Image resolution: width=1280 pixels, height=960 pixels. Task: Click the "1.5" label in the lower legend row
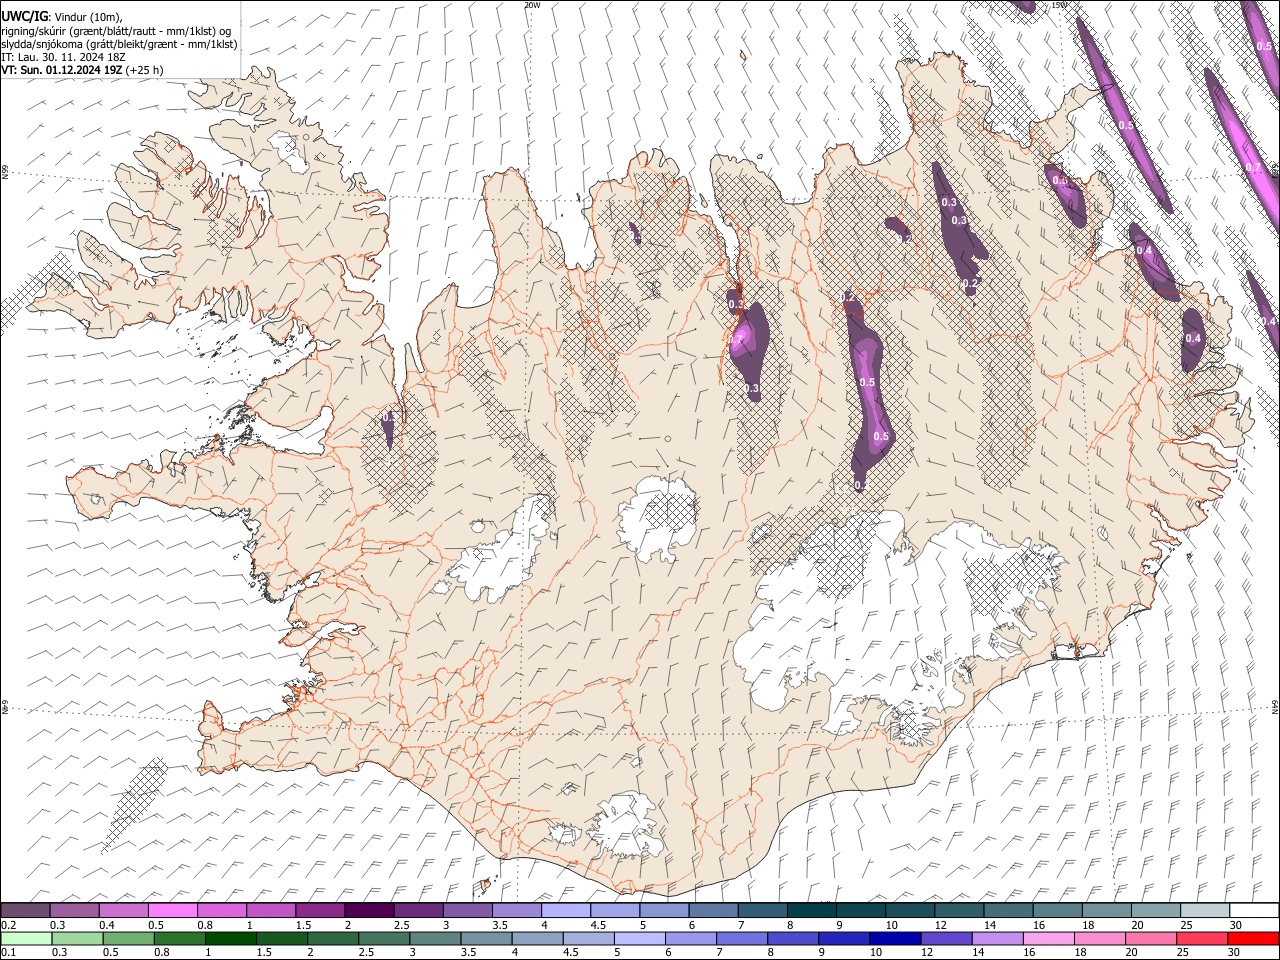(265, 952)
